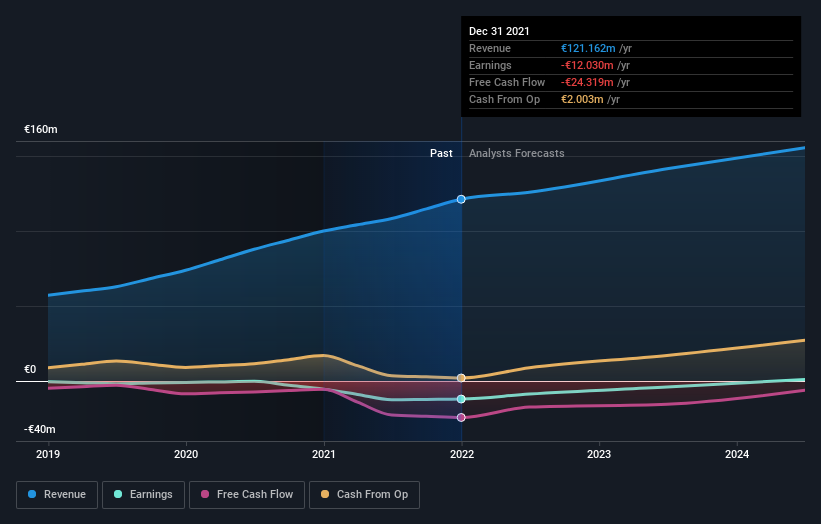Click the 2019 x-axis label
This screenshot has height=524, width=821.
pyautogui.click(x=48, y=454)
